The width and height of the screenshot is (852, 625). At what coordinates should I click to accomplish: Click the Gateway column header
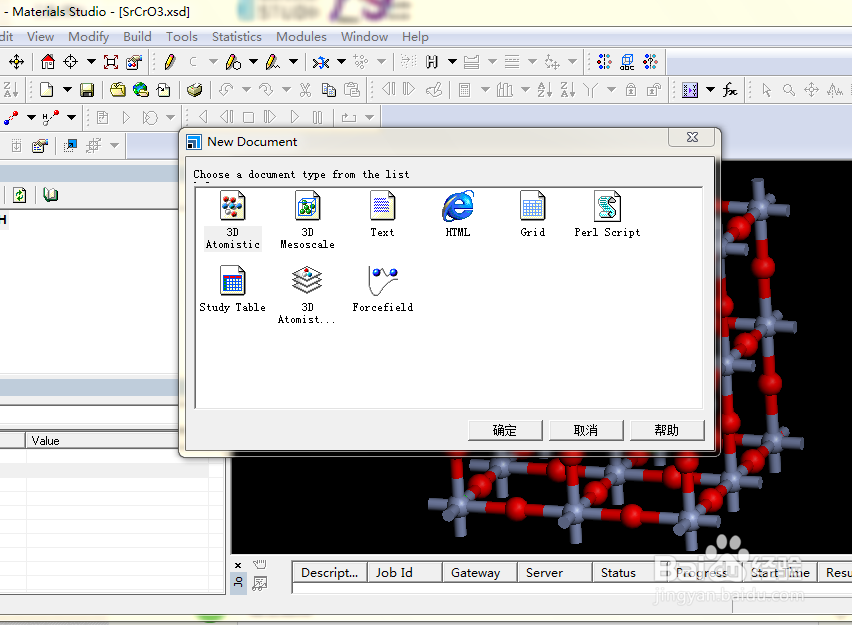(480, 573)
